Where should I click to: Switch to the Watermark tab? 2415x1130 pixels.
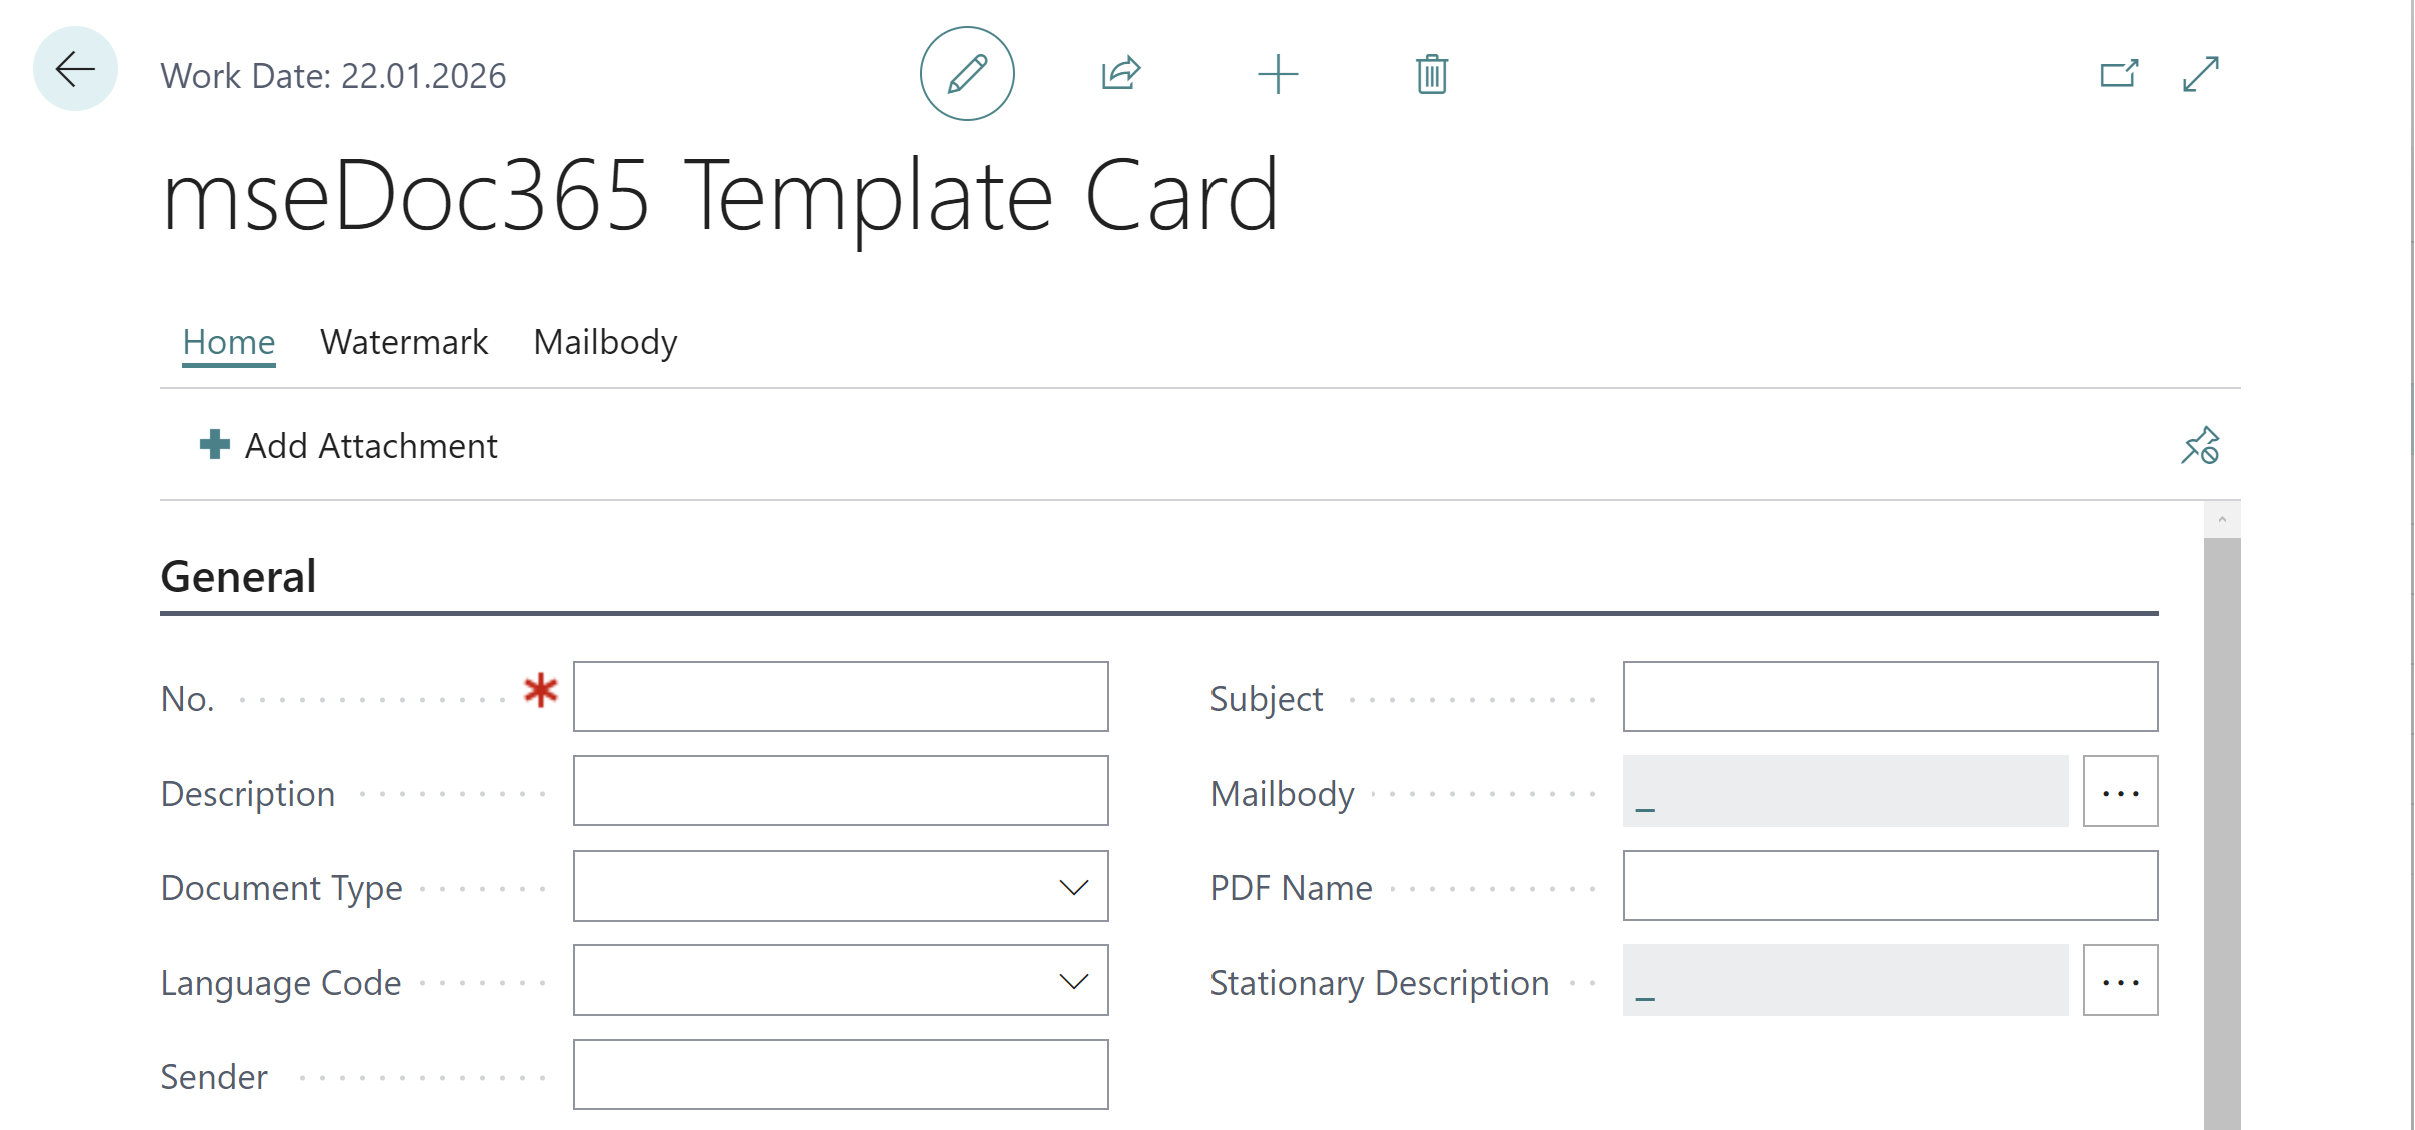[403, 342]
